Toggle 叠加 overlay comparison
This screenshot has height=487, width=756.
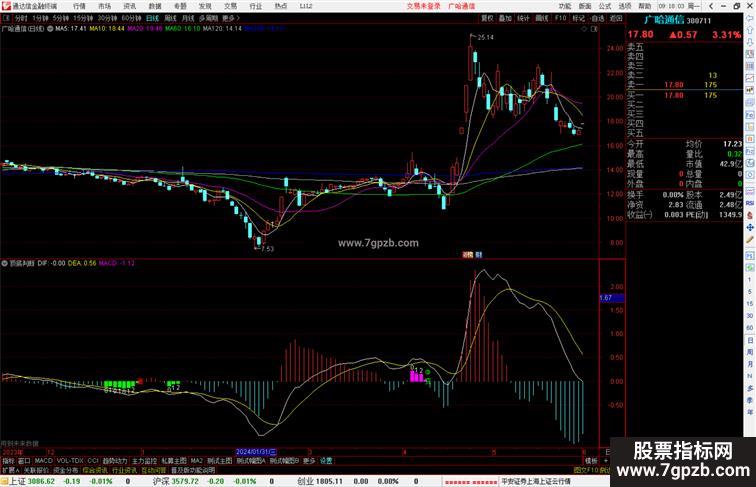(x=505, y=18)
